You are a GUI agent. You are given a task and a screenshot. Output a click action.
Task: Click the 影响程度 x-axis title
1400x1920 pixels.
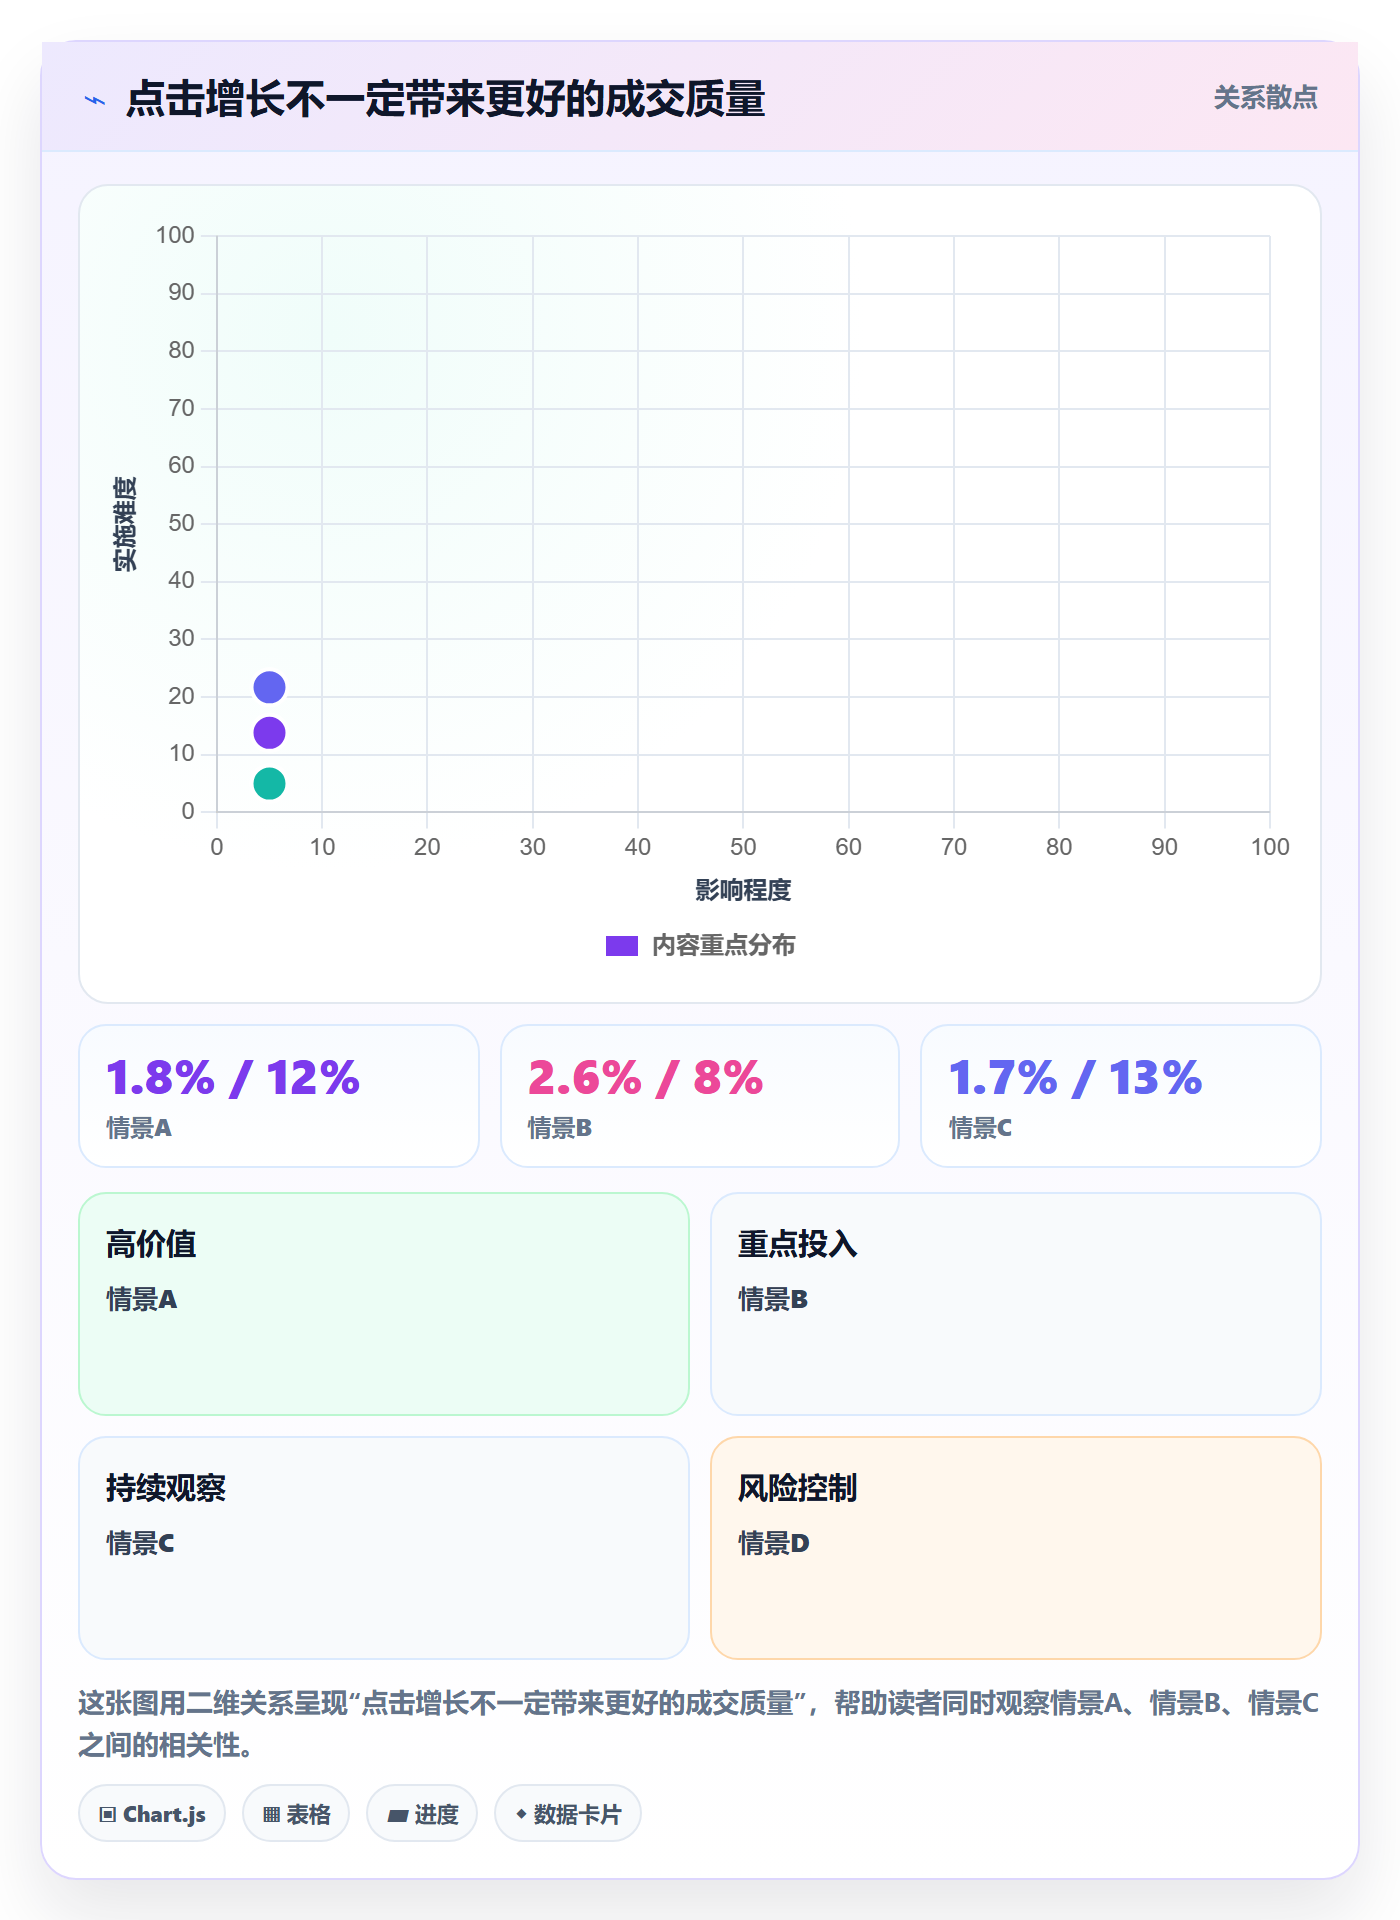[743, 890]
